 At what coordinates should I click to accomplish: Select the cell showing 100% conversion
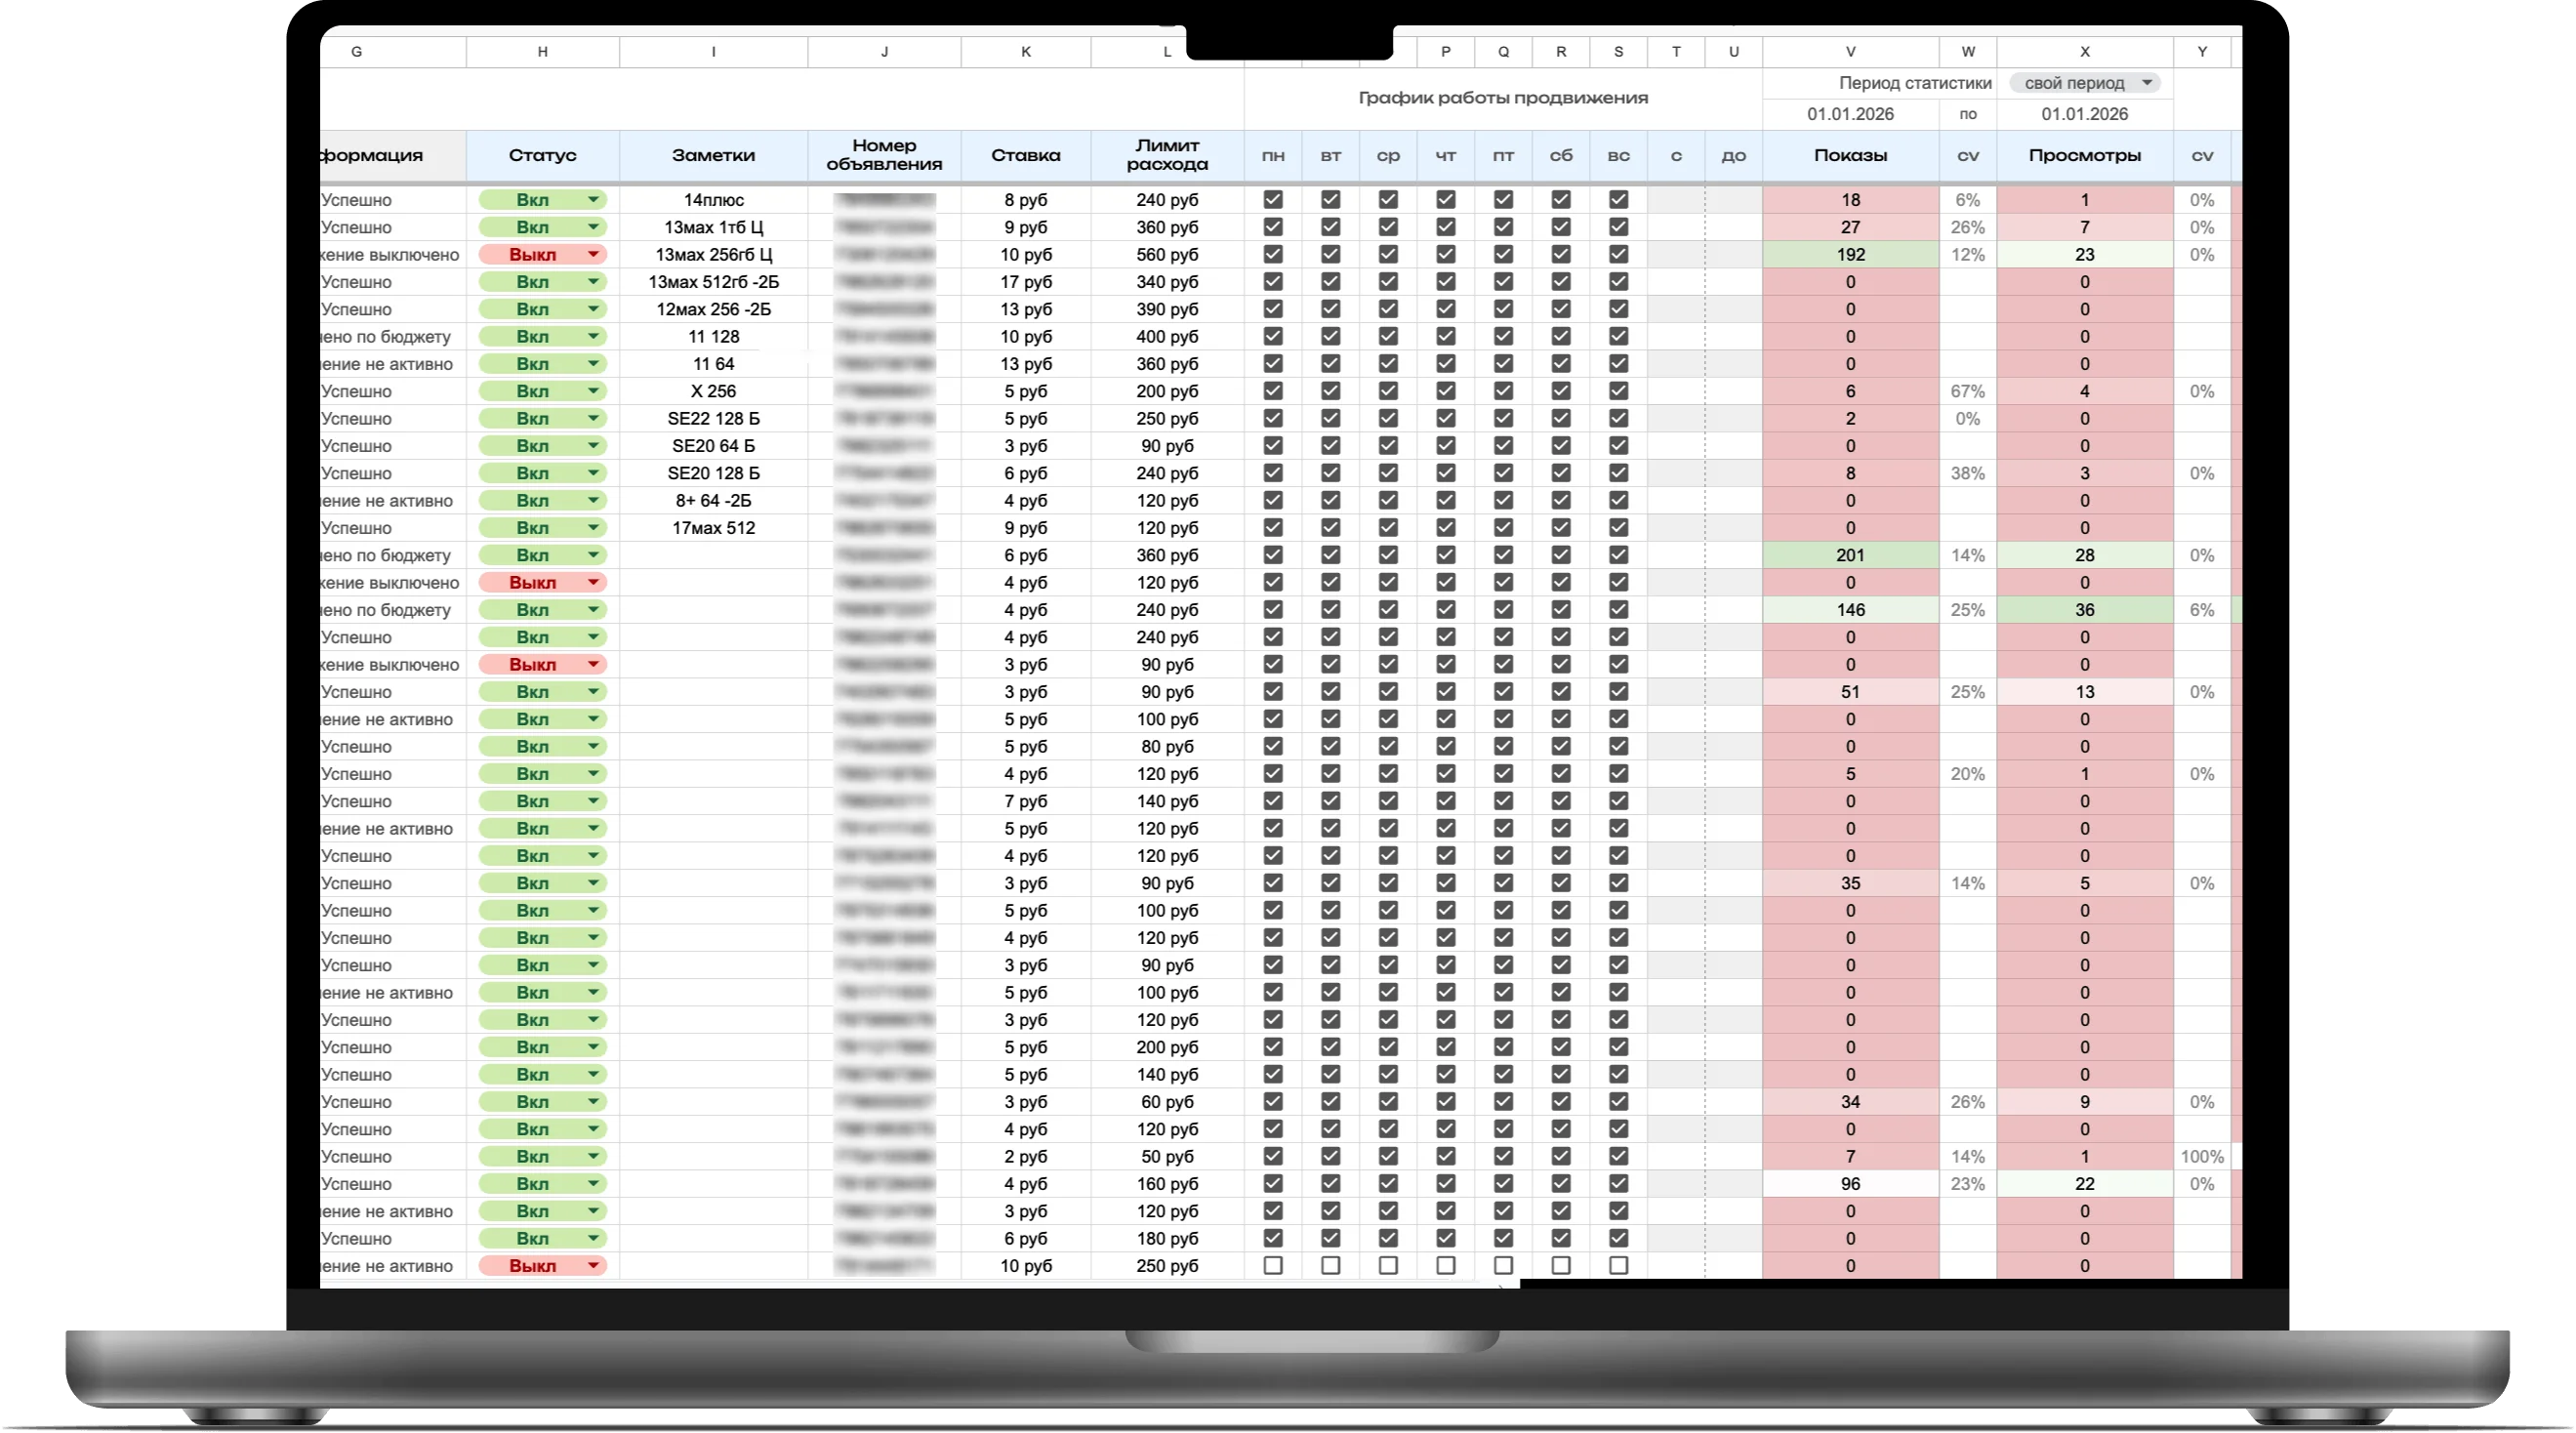(x=2202, y=1157)
